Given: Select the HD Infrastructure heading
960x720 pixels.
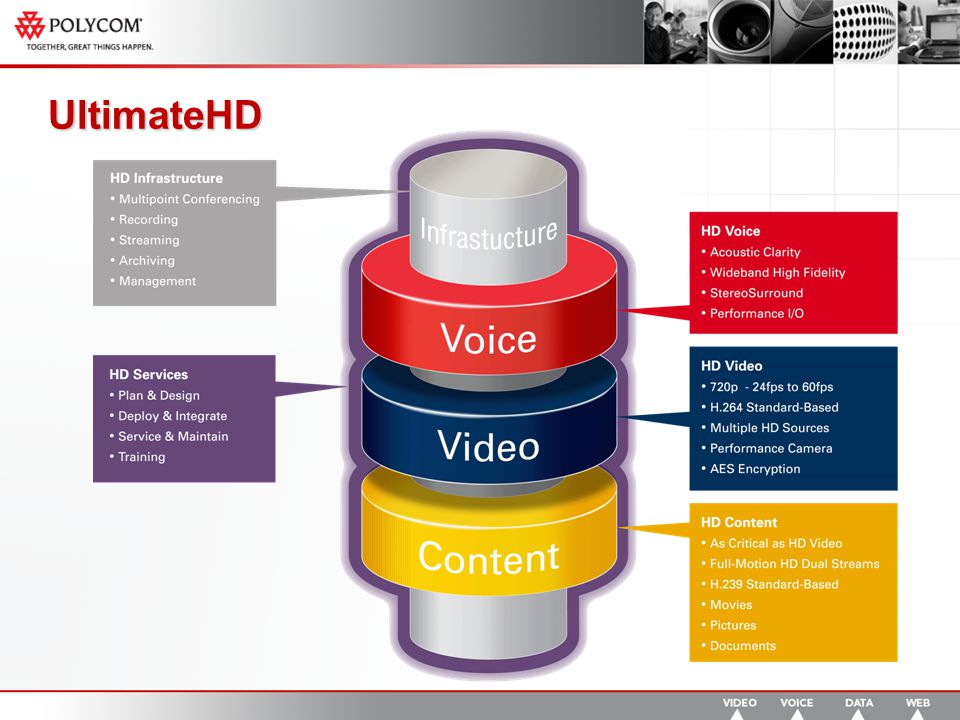Looking at the screenshot, I should [167, 178].
